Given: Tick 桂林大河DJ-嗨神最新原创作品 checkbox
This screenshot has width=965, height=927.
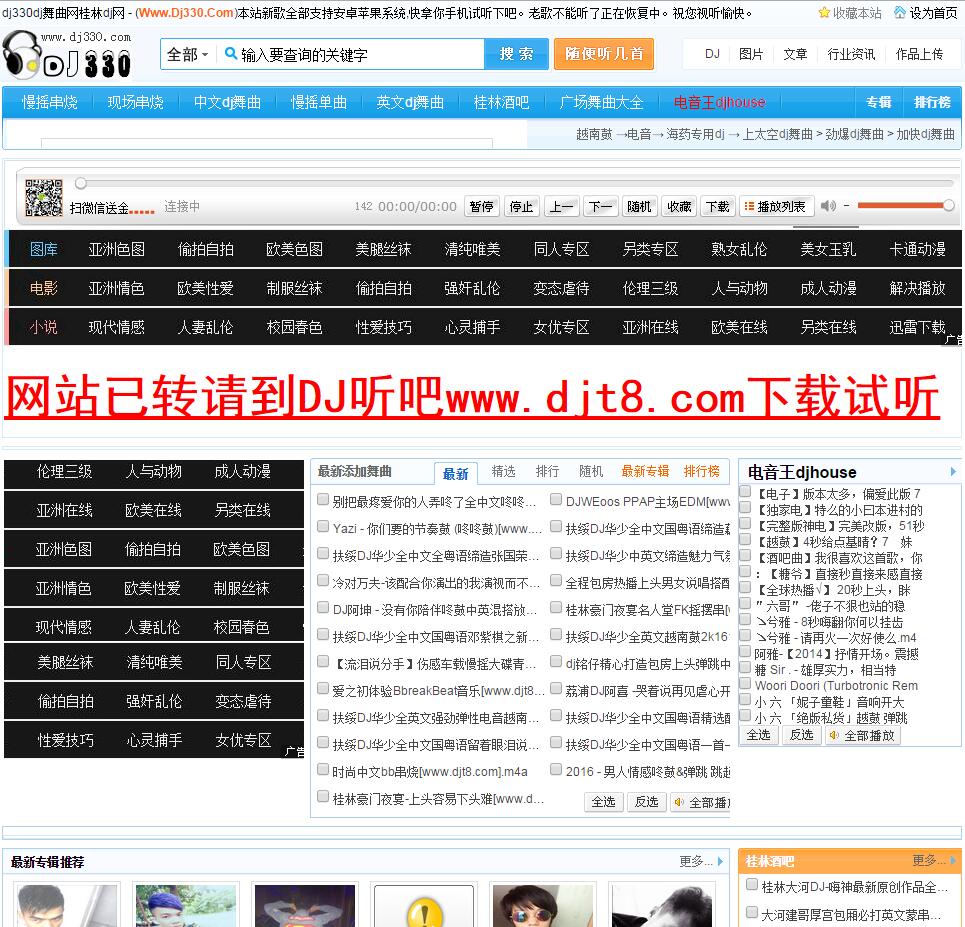Looking at the screenshot, I should pyautogui.click(x=751, y=885).
